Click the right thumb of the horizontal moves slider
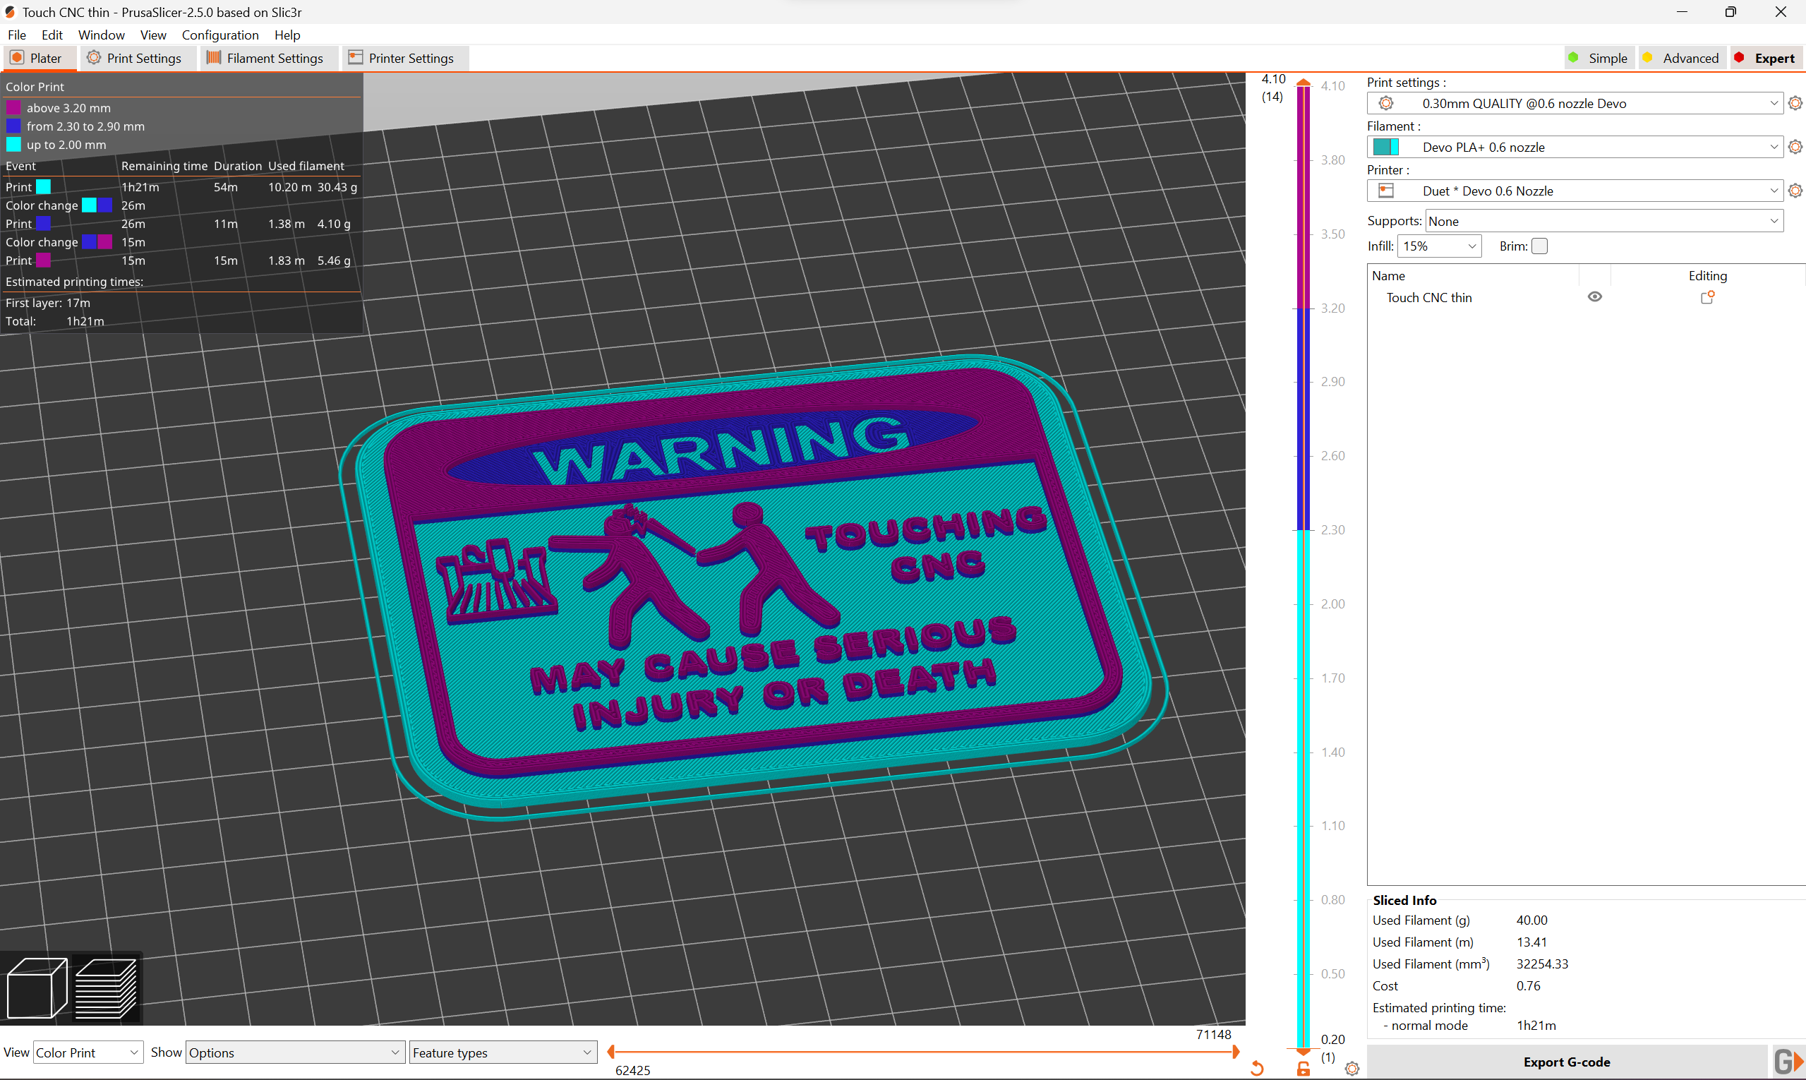Image resolution: width=1806 pixels, height=1080 pixels. tap(1236, 1052)
